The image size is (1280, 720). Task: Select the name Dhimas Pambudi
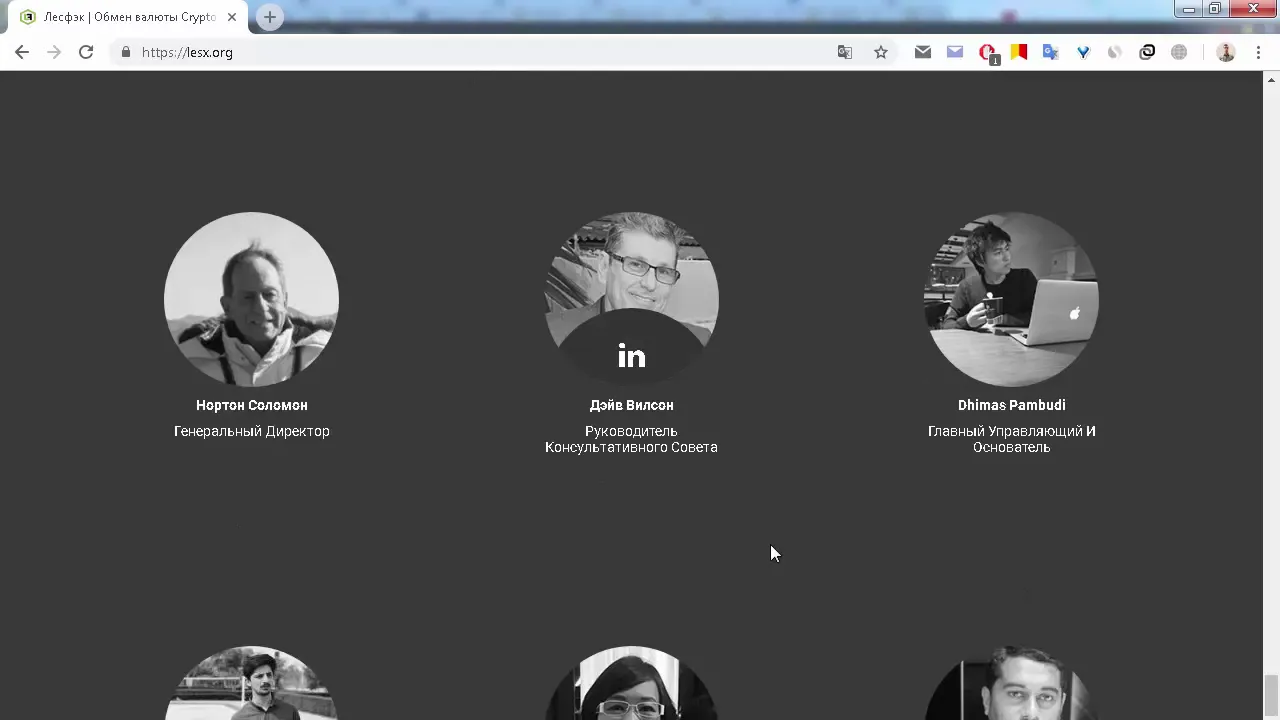tap(1011, 405)
